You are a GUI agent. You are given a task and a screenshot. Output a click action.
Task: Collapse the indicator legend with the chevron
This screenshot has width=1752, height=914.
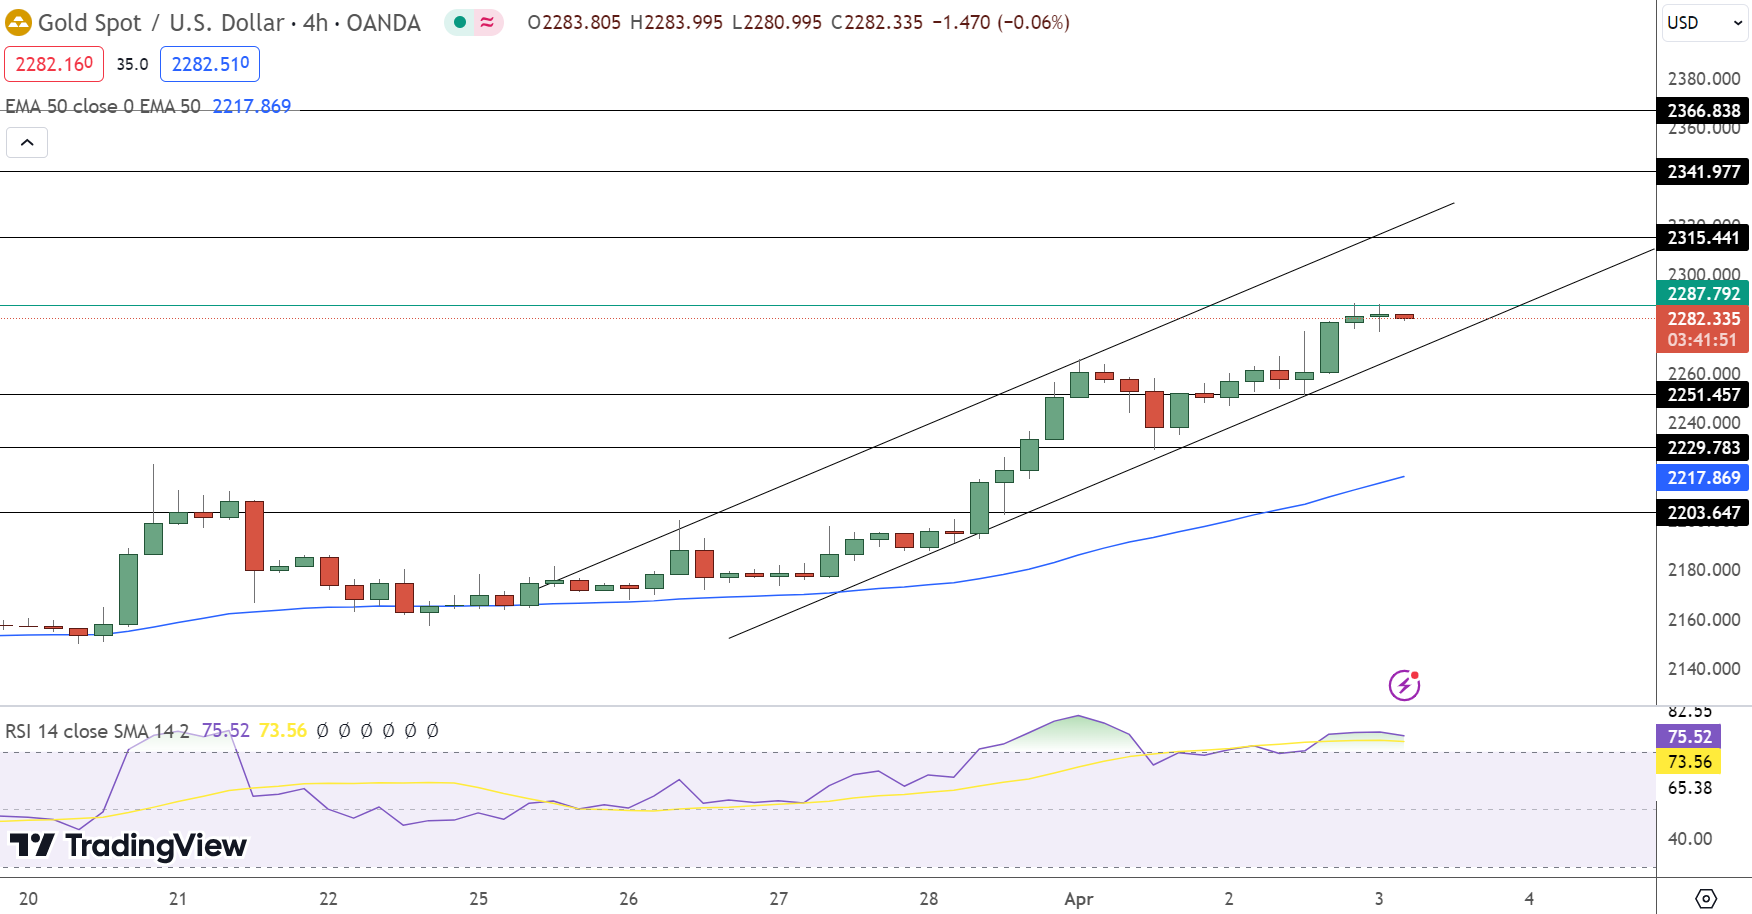(x=27, y=143)
